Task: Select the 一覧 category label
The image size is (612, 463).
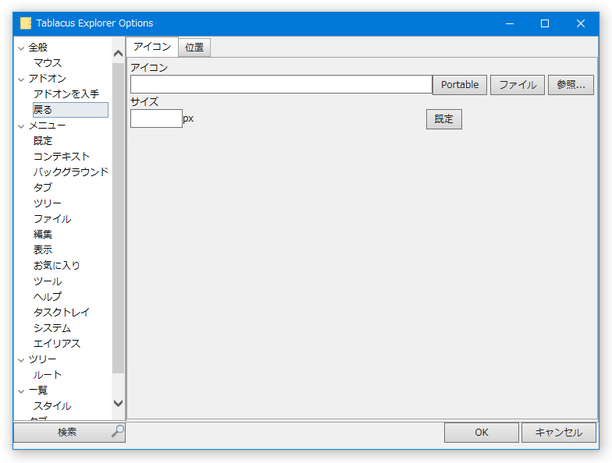Action: coord(38,390)
